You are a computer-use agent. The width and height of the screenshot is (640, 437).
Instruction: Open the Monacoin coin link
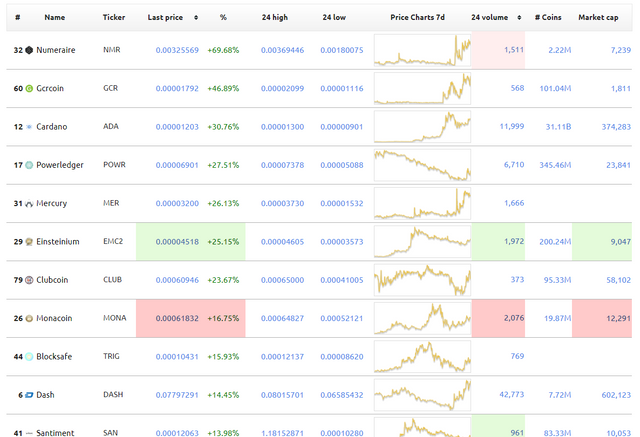[54, 318]
